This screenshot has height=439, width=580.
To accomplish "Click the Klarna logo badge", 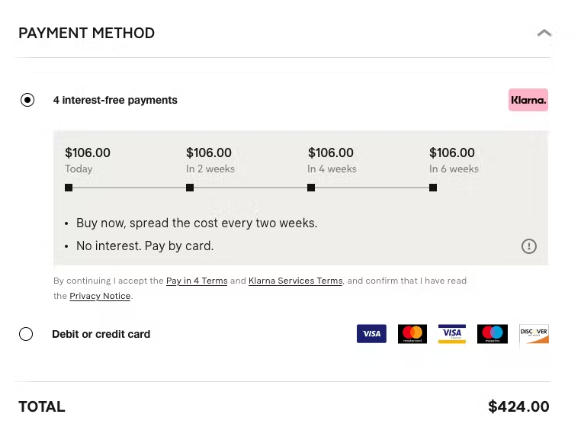I will point(528,100).
